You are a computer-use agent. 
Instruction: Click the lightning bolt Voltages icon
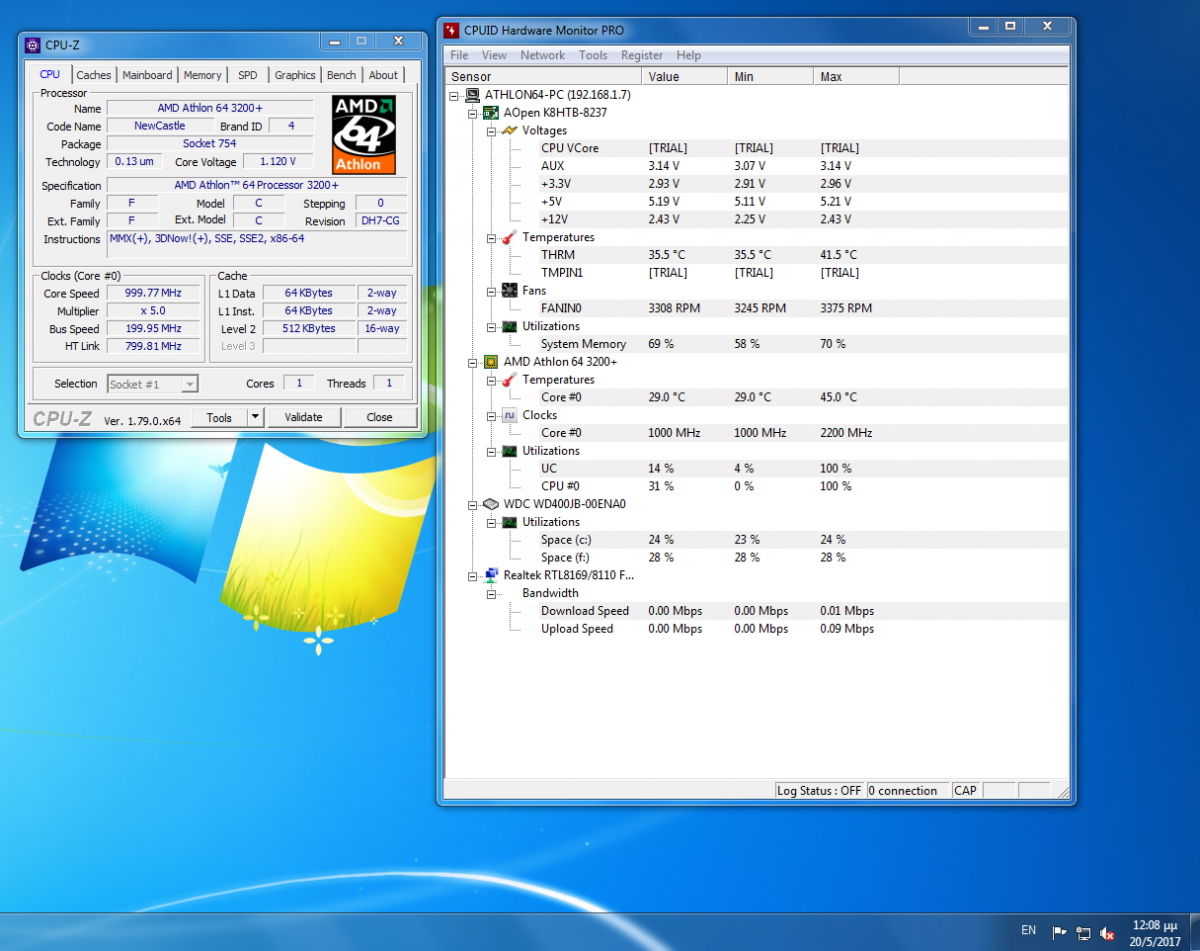pos(509,131)
